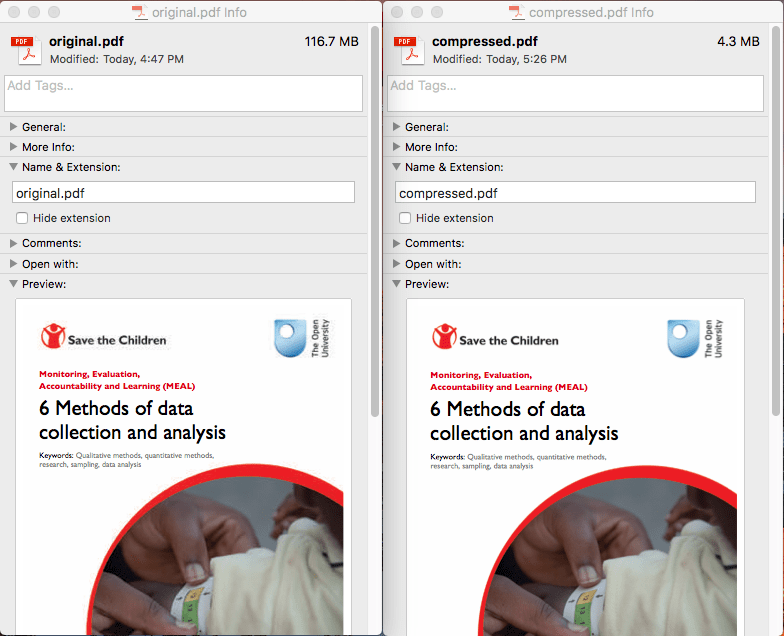
Task: Click the title bar proxy icon of original.pdf Info
Action: tap(140, 12)
